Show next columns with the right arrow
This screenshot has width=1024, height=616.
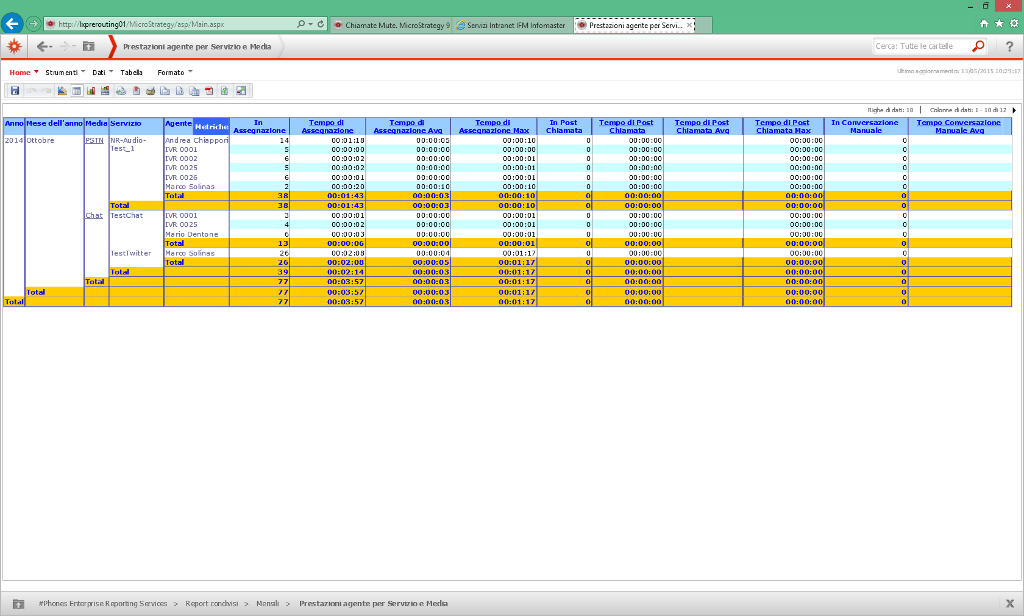pyautogui.click(x=1014, y=110)
